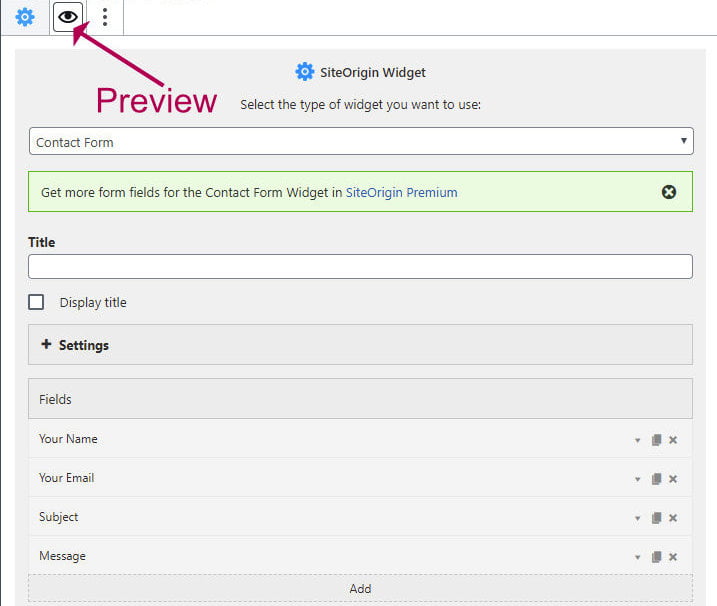This screenshot has width=717, height=606.
Task: Select the Message field row label
Action: pyautogui.click(x=62, y=556)
